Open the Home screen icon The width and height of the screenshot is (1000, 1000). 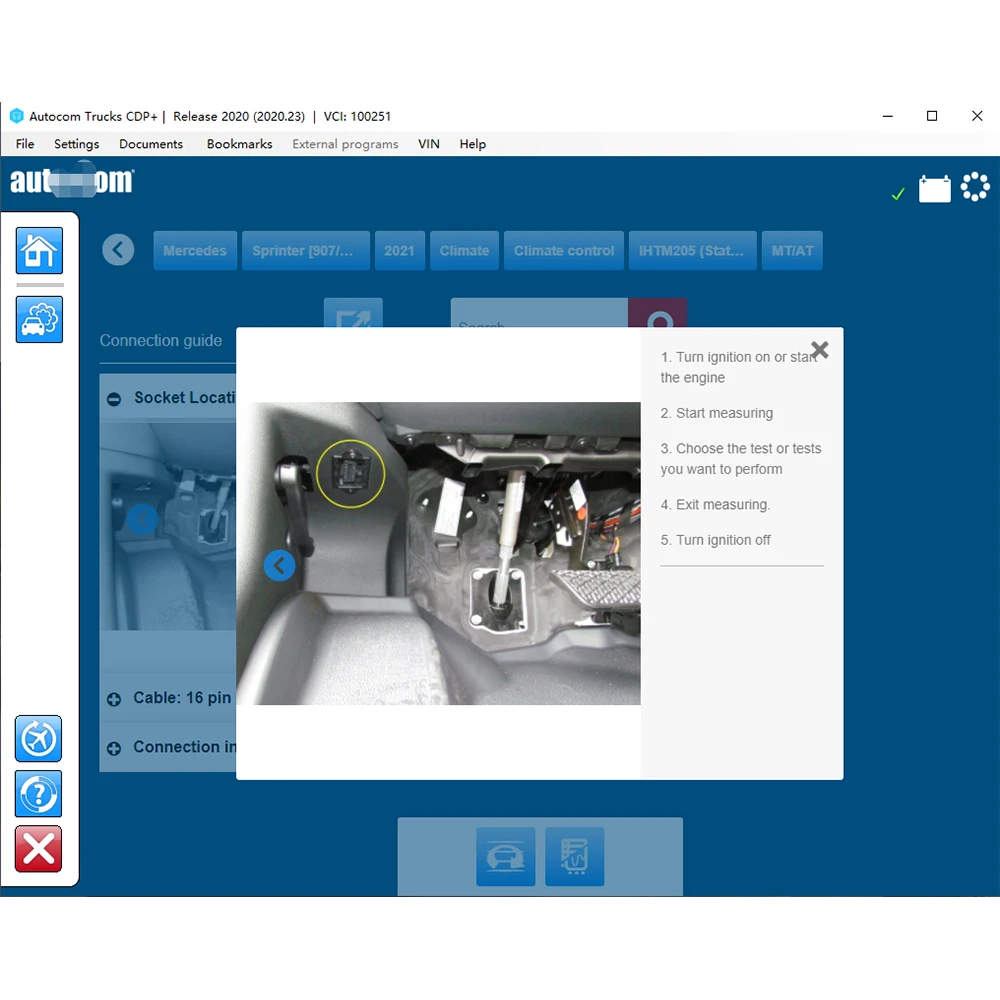tap(39, 251)
